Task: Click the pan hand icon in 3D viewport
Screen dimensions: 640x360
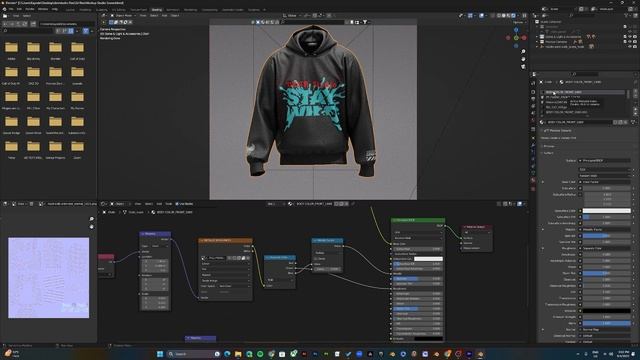Action: tap(523, 59)
